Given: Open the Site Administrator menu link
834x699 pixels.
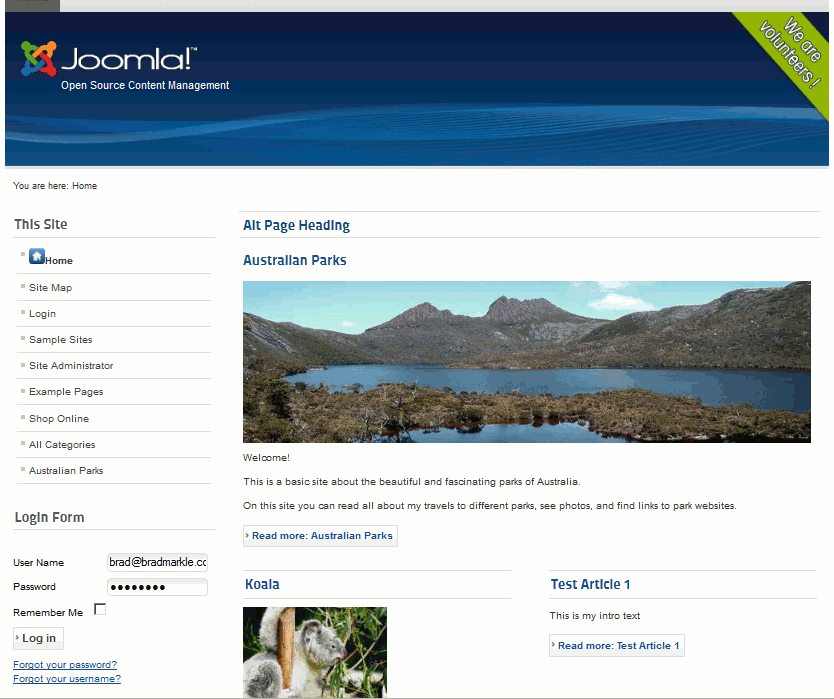Looking at the screenshot, I should click(71, 365).
